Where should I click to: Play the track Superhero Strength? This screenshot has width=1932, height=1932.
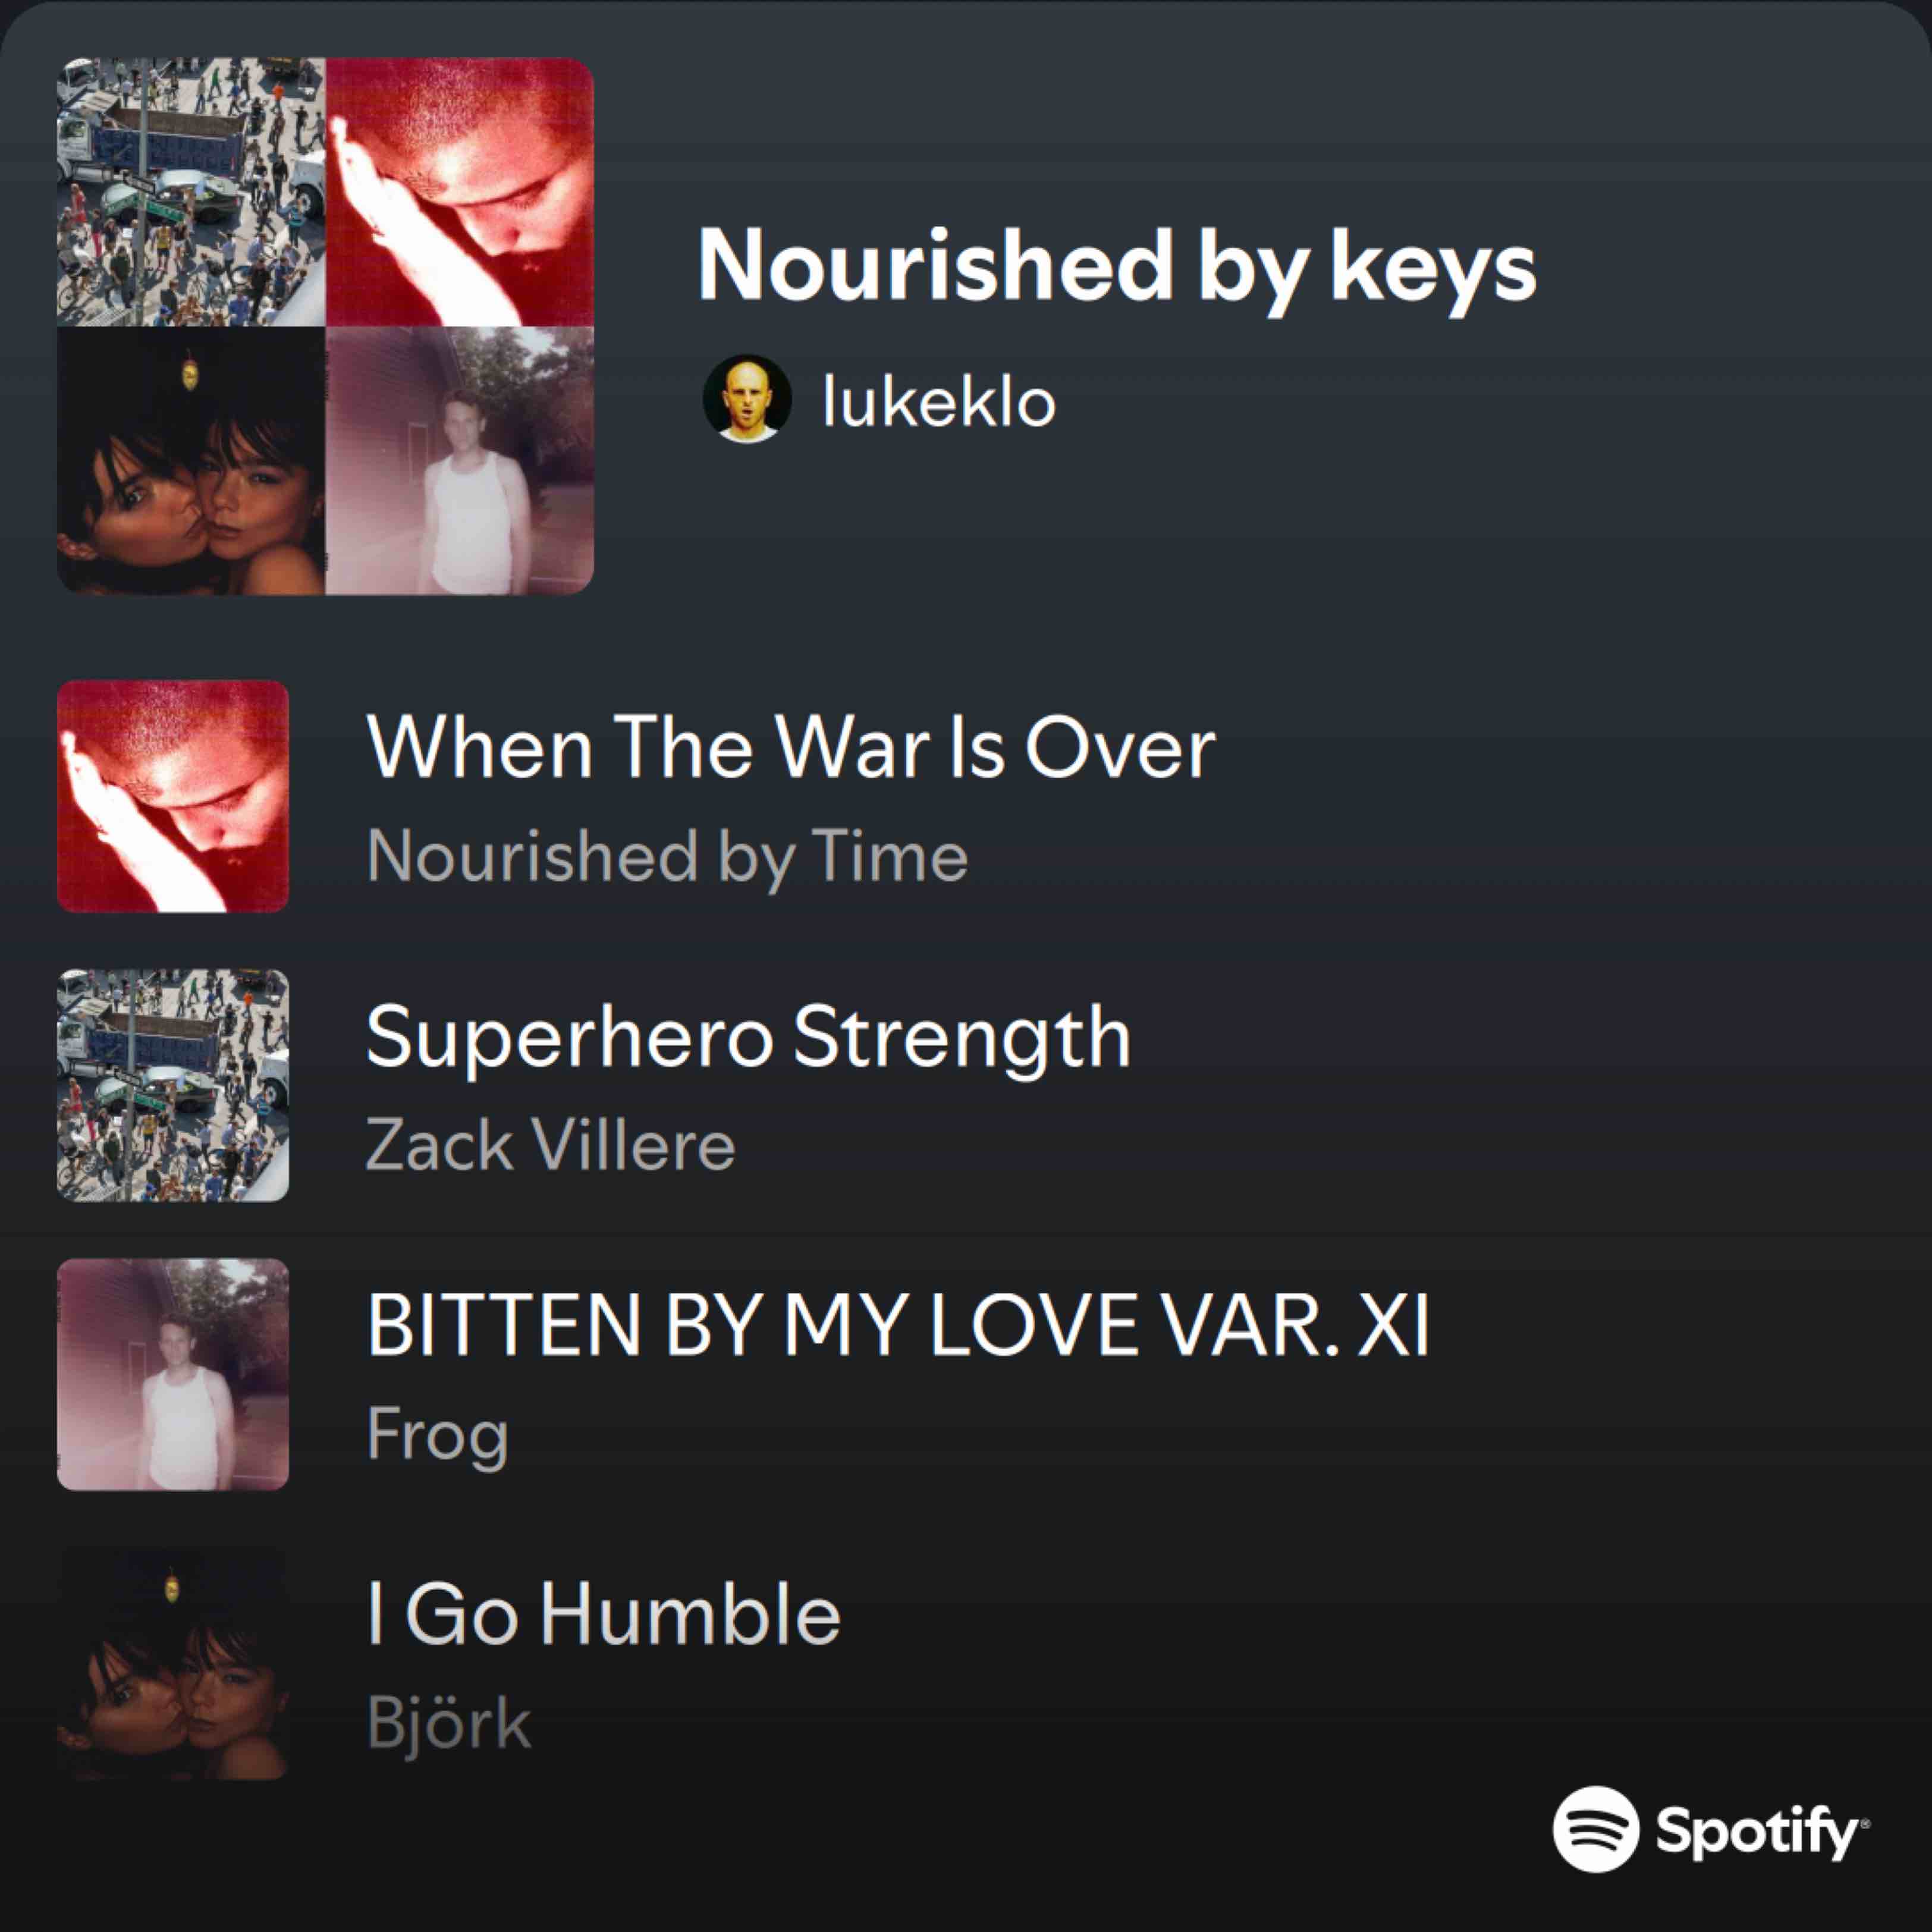tap(748, 1038)
